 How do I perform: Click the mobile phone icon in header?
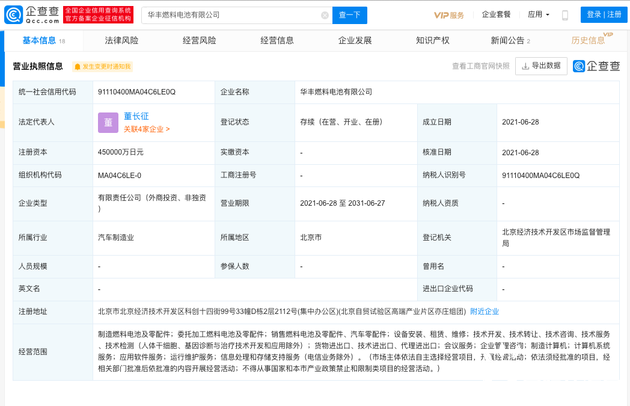point(565,15)
